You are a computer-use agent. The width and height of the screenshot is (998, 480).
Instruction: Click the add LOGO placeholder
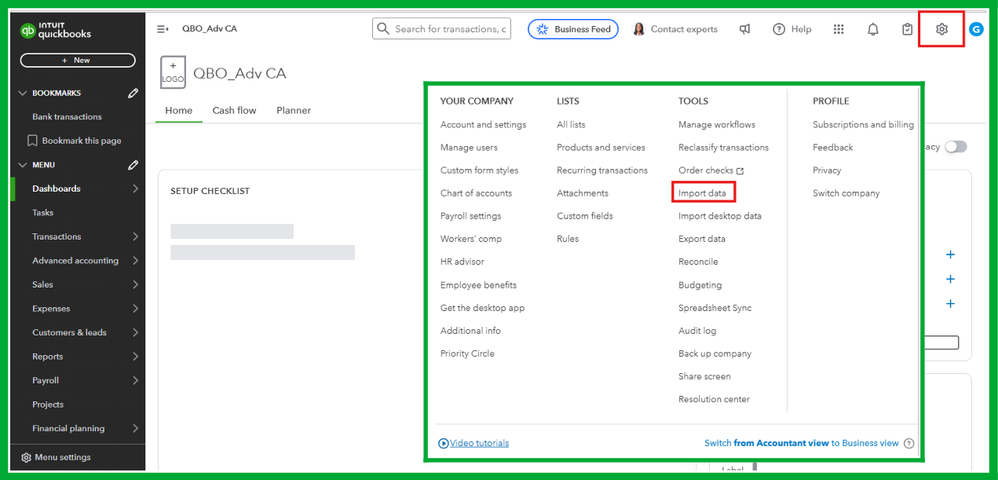[173, 72]
